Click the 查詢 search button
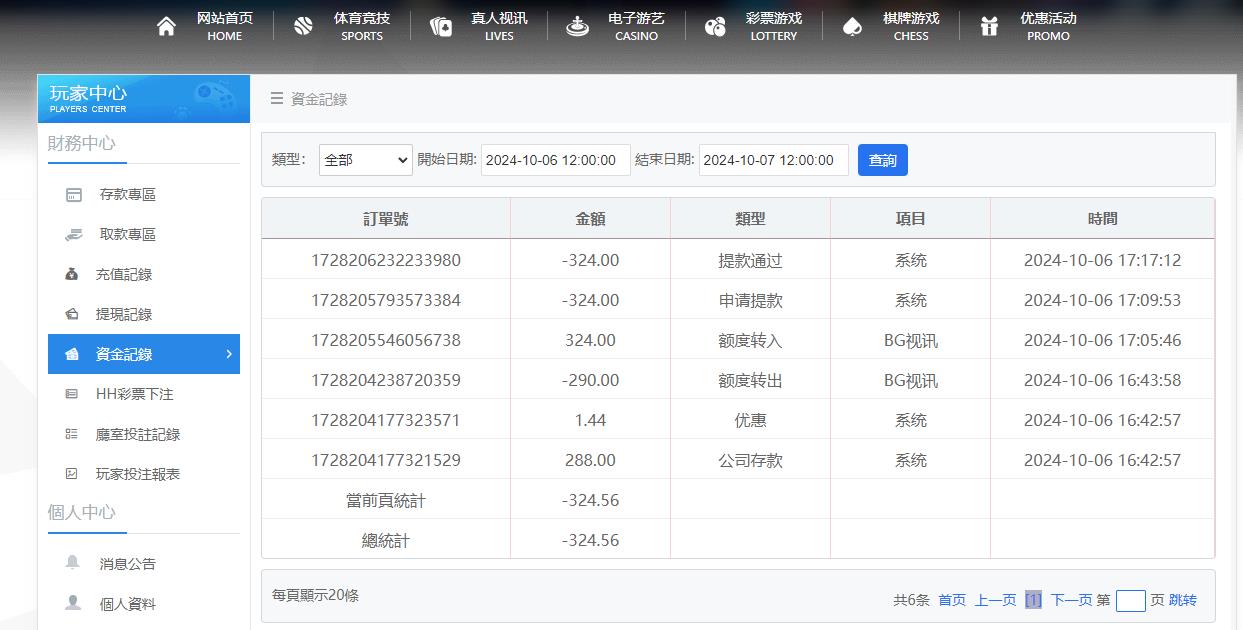Image resolution: width=1243 pixels, height=630 pixels. 882,159
